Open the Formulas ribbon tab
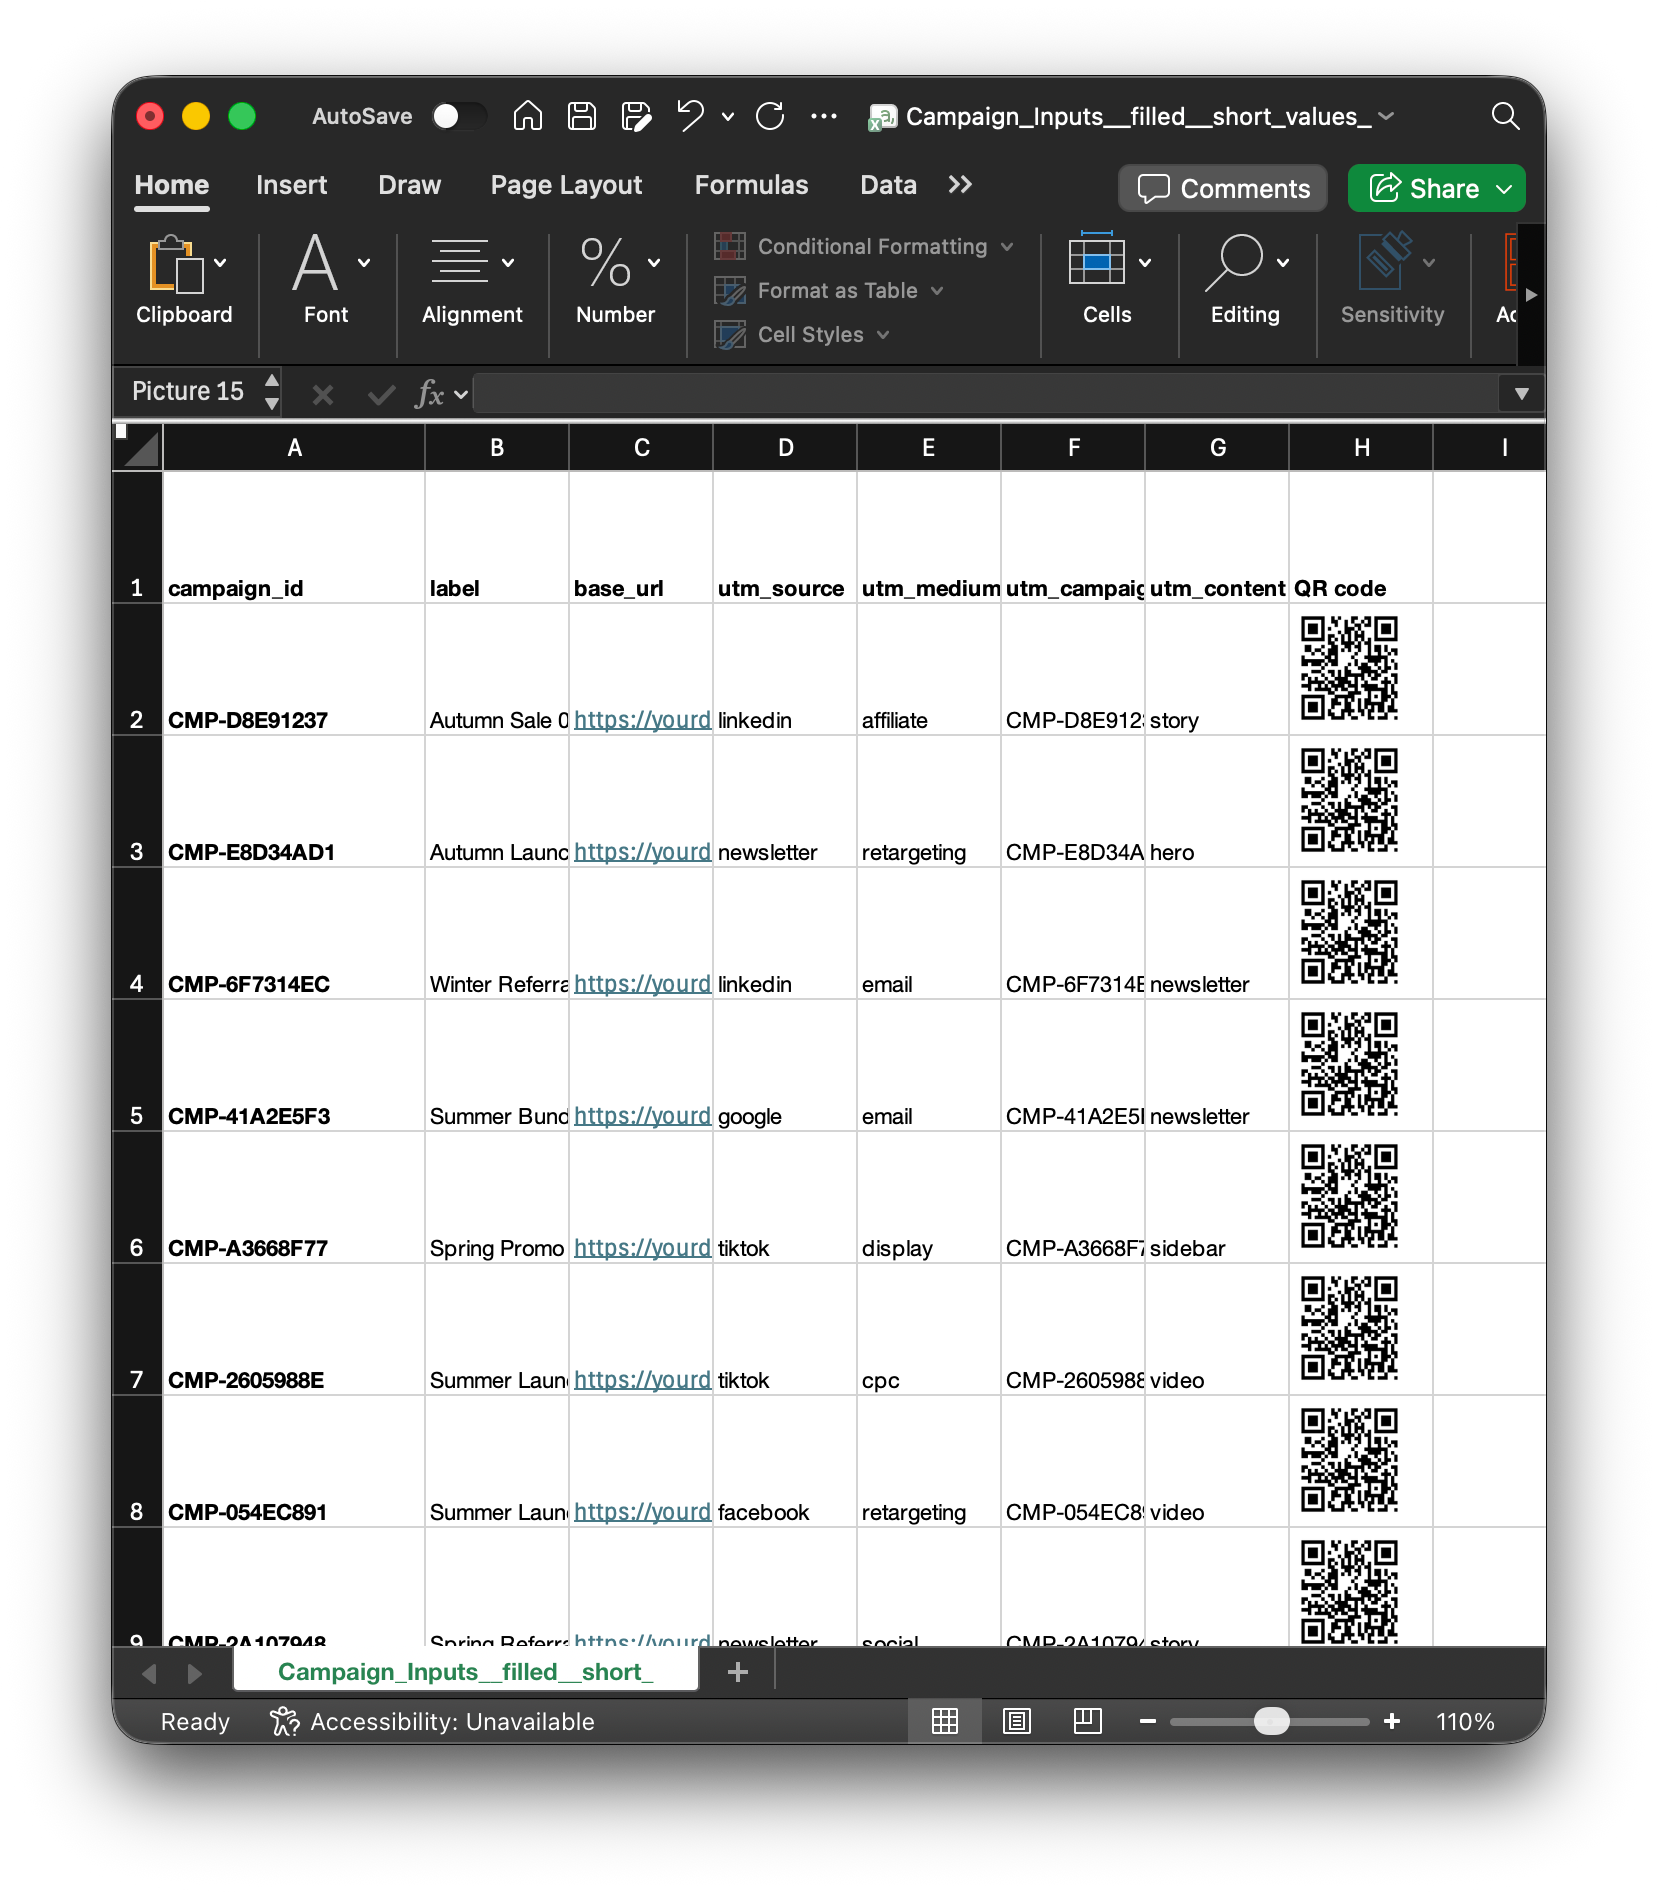 pyautogui.click(x=751, y=185)
